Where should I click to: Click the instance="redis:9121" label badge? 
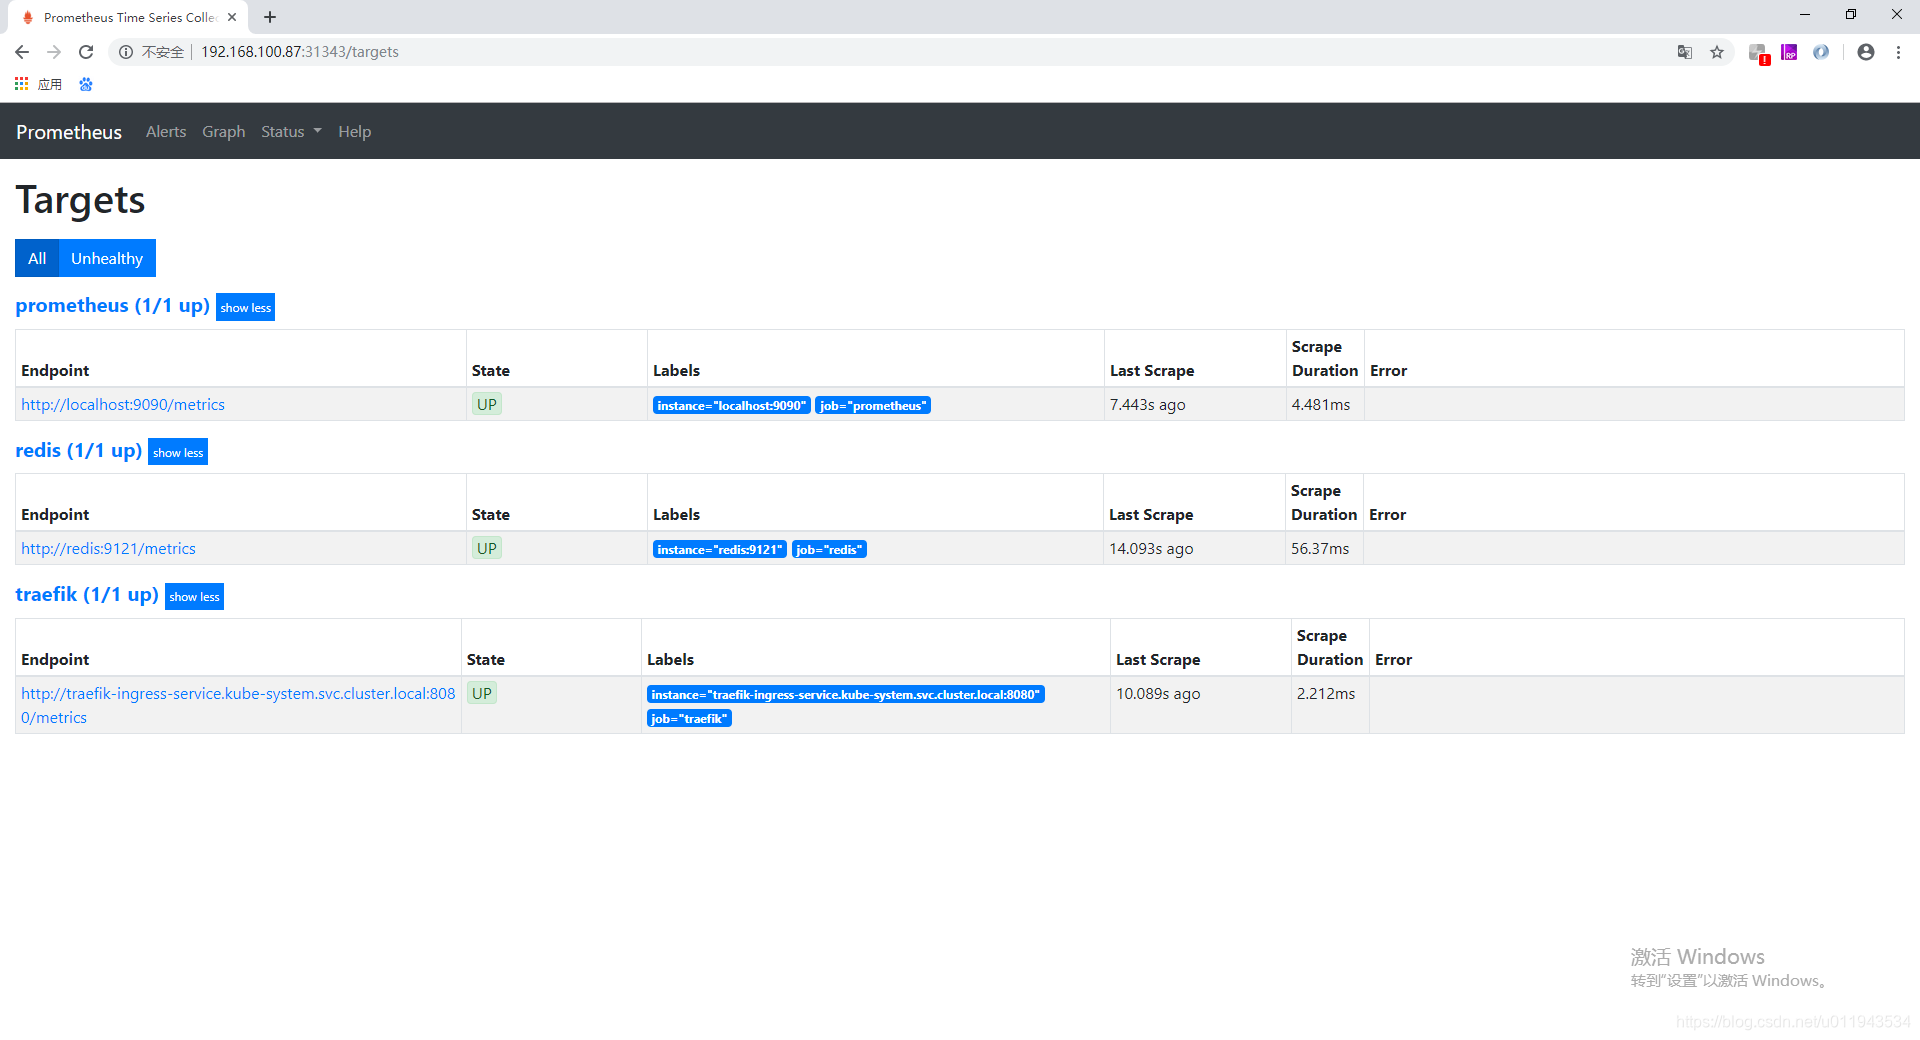719,549
